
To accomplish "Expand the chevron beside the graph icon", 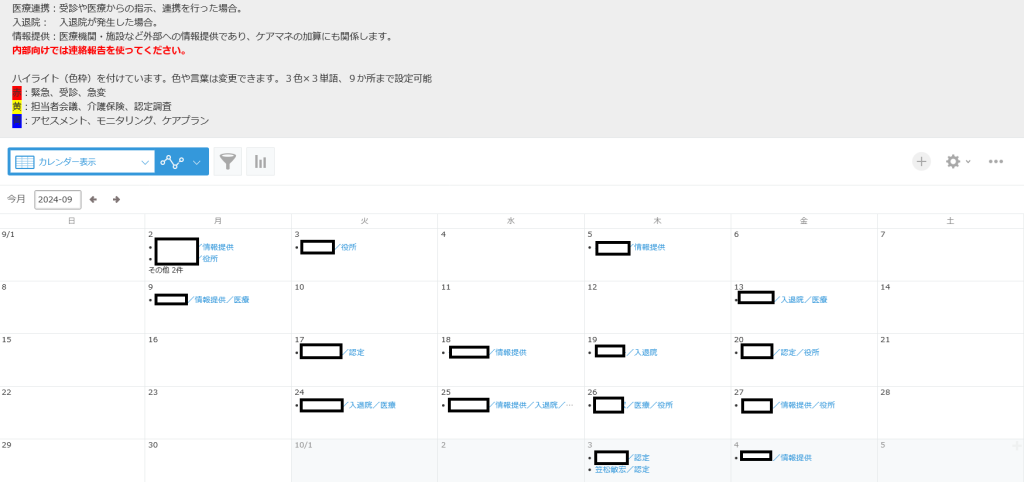I will 197,161.
